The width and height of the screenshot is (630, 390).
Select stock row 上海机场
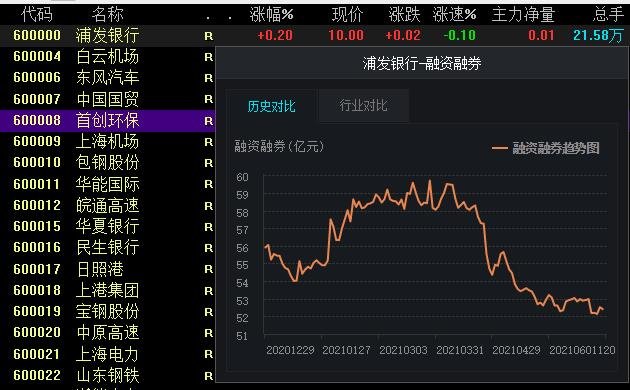[x=107, y=141]
